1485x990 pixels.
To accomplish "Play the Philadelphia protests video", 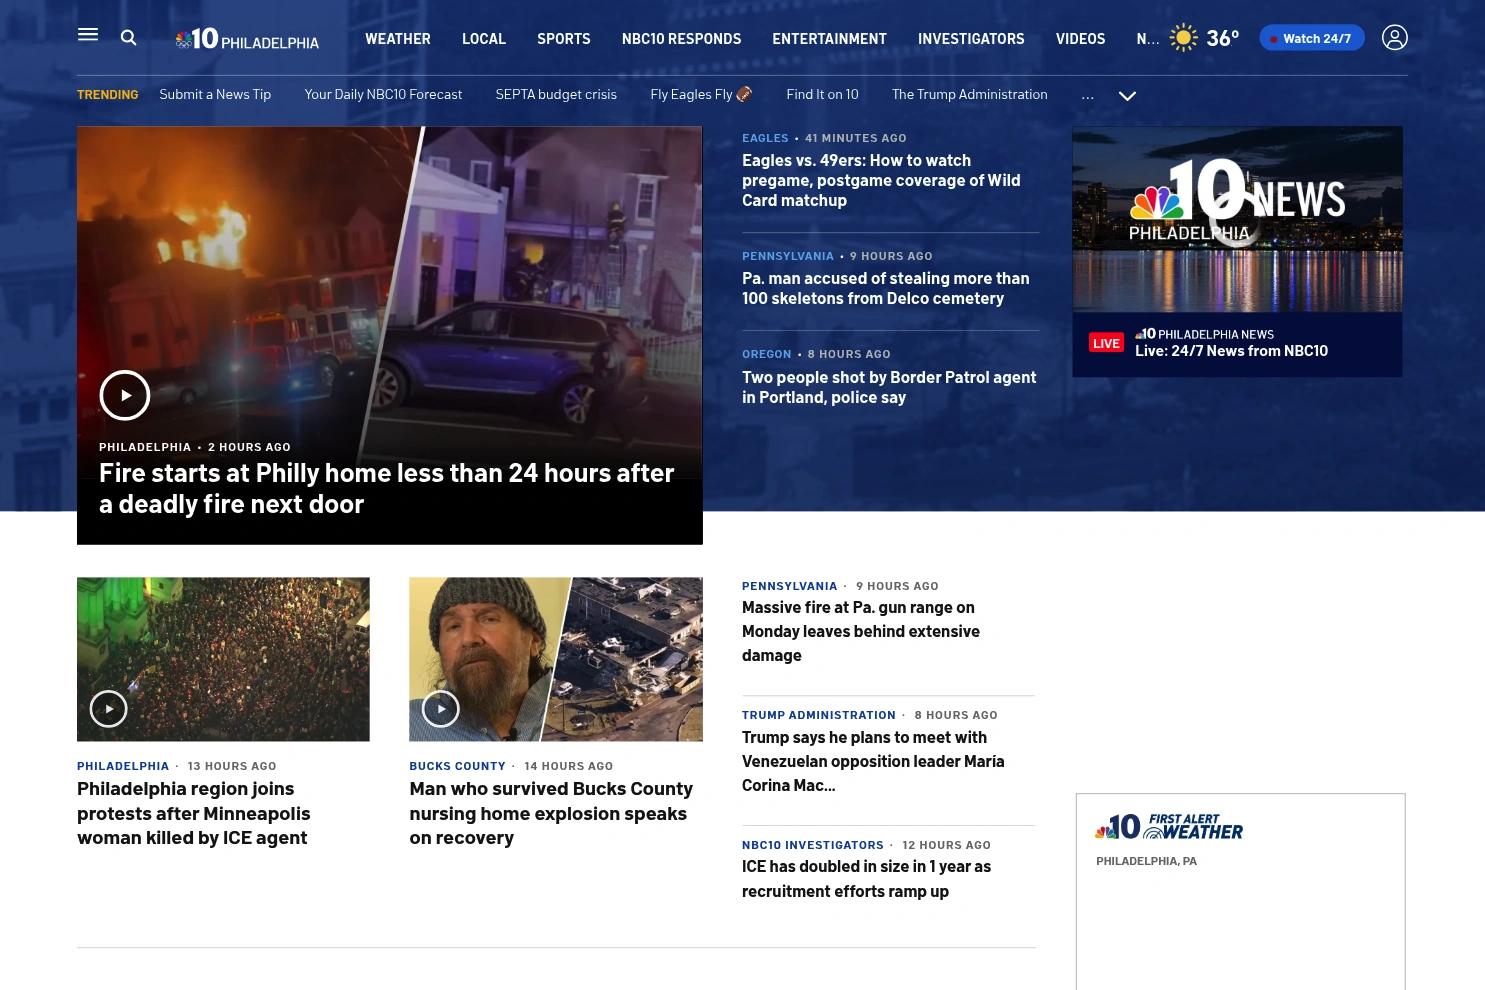I will coord(109,709).
